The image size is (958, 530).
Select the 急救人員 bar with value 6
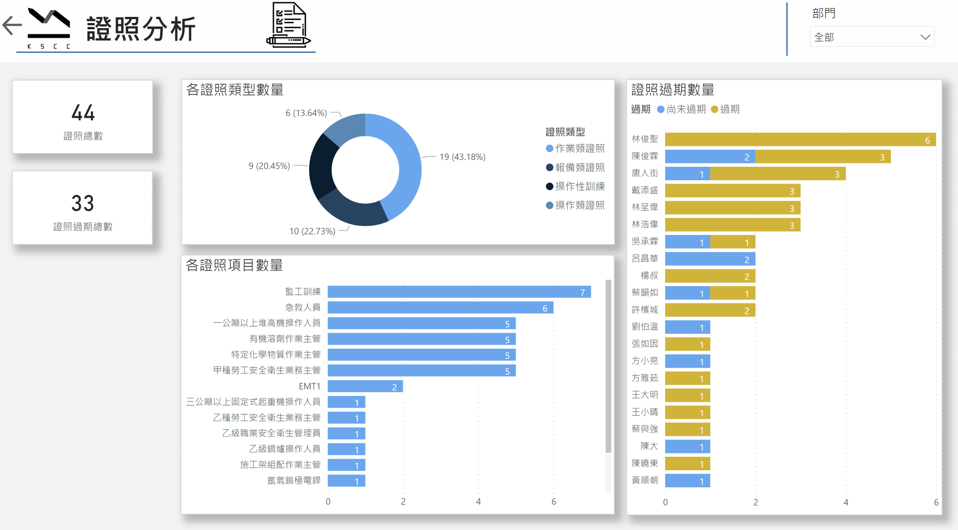(441, 307)
